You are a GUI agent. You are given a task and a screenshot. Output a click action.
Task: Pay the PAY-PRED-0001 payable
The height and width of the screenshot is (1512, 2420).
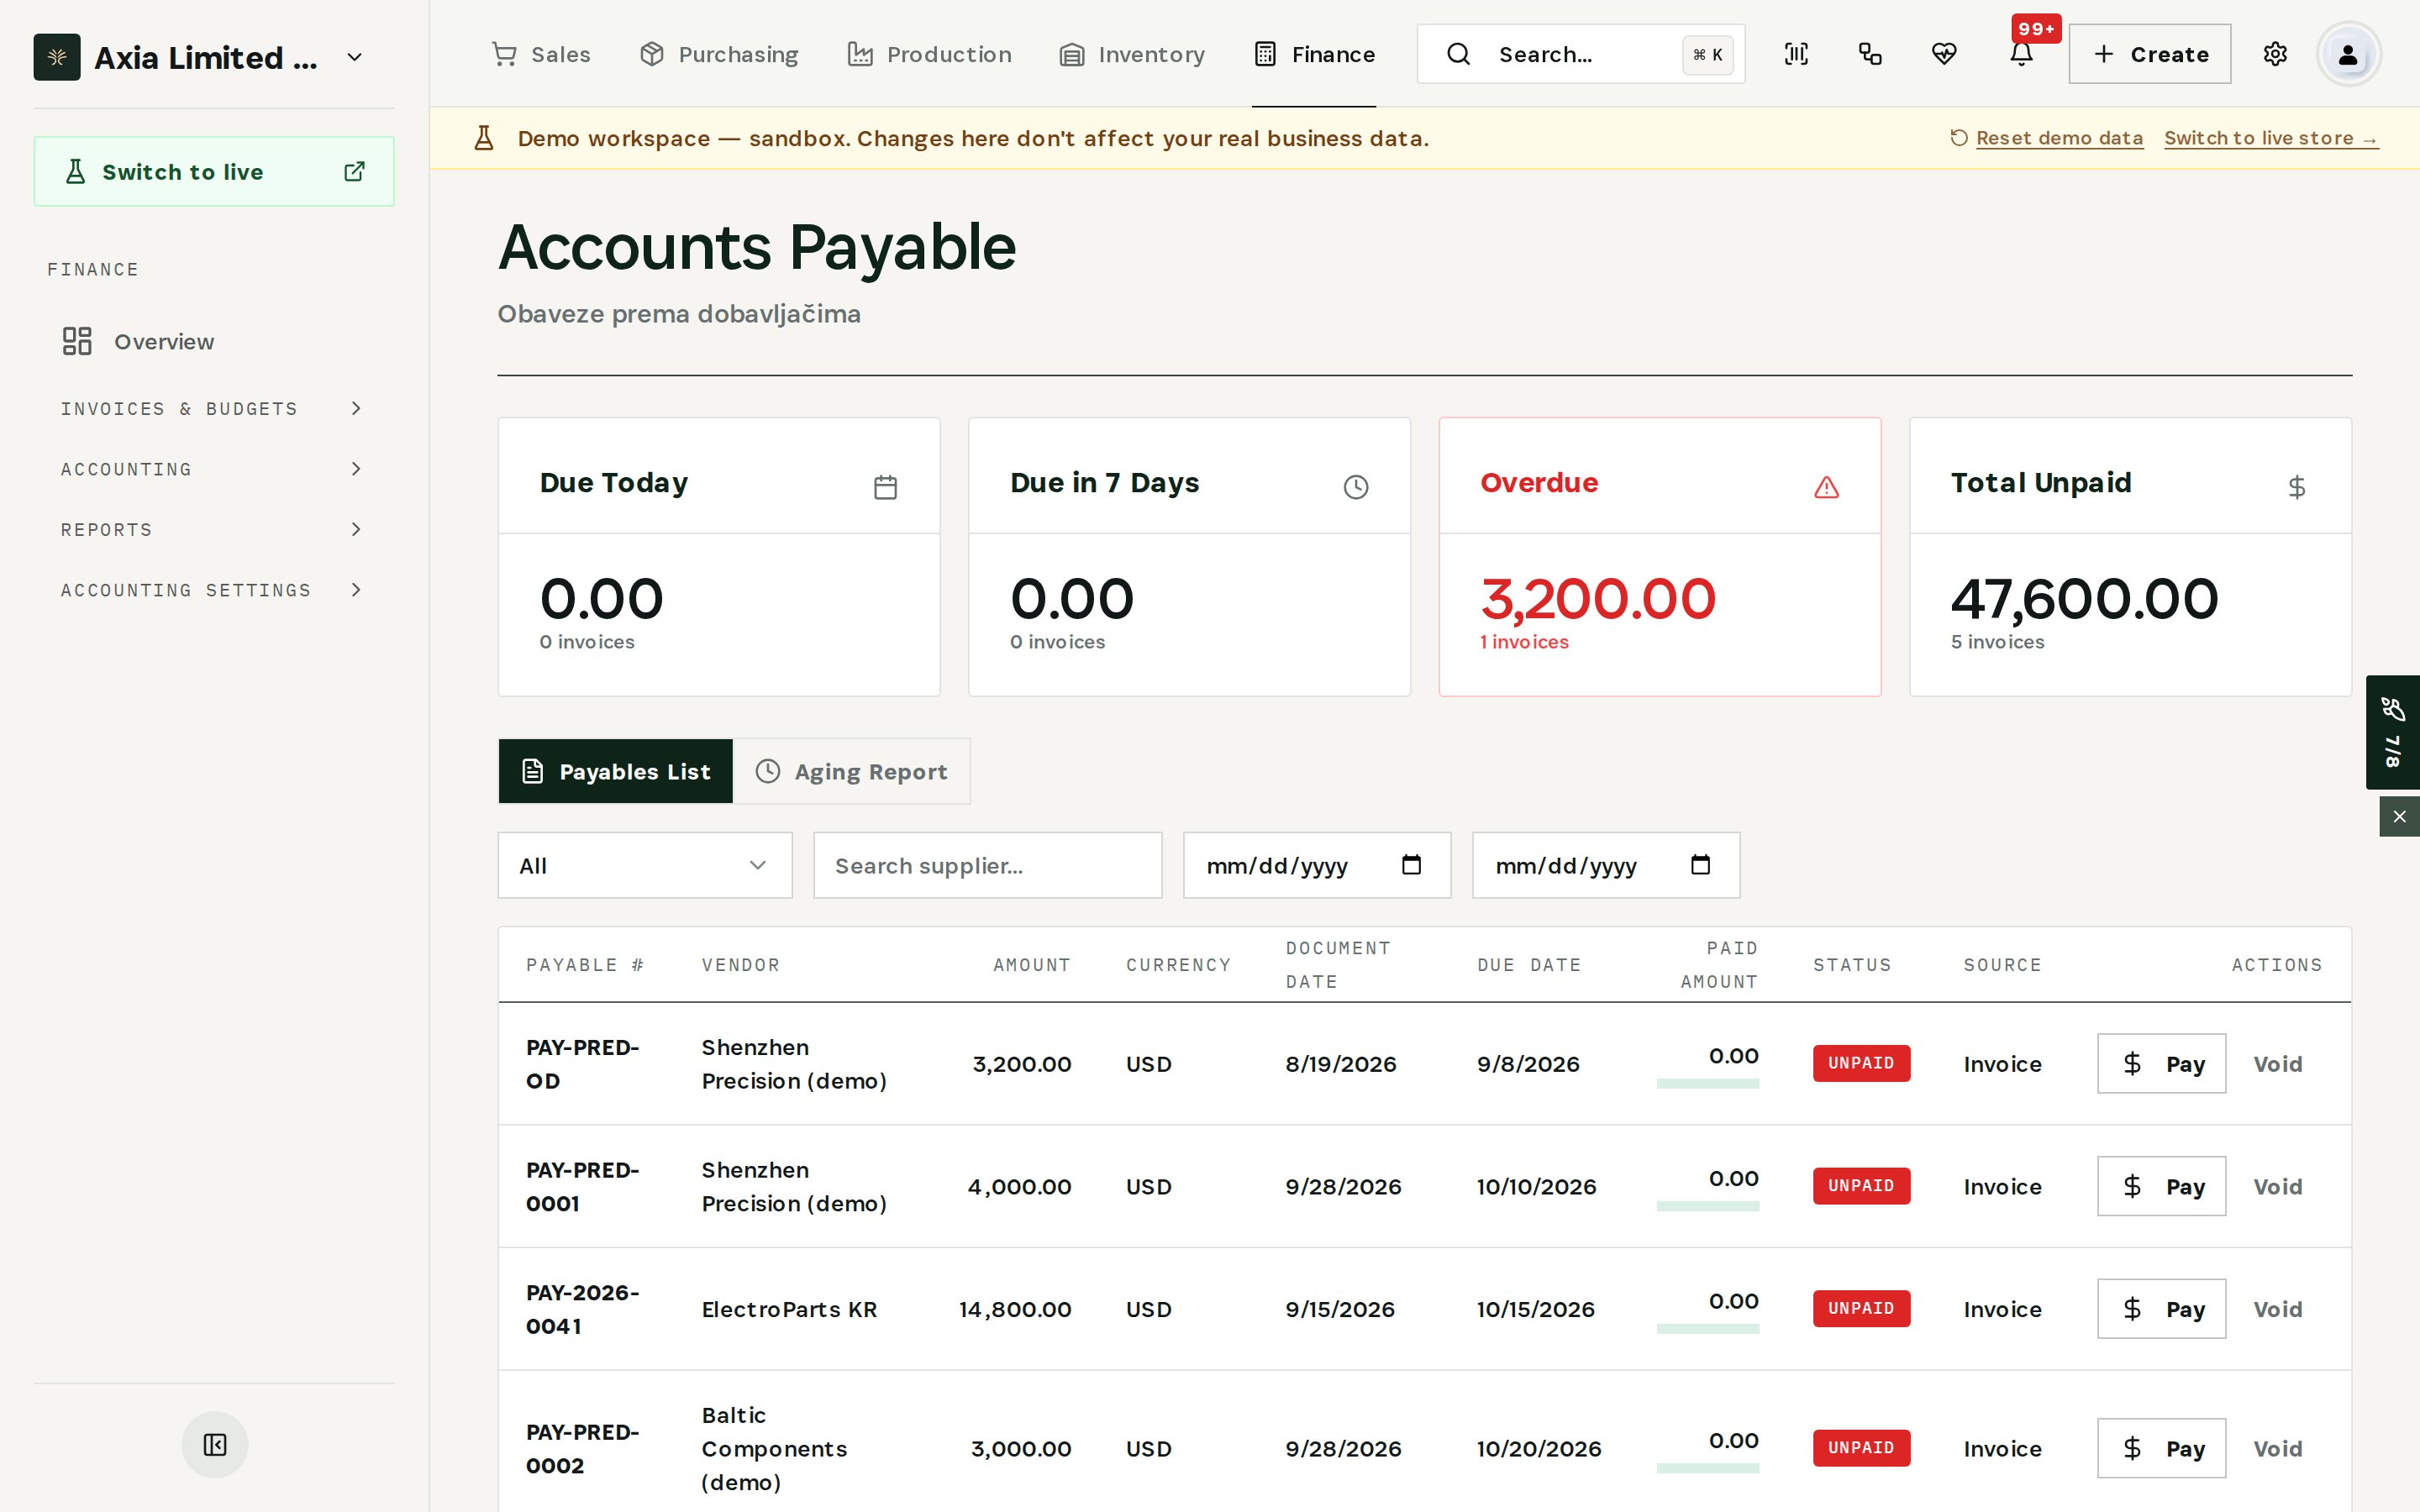pyautogui.click(x=2161, y=1186)
